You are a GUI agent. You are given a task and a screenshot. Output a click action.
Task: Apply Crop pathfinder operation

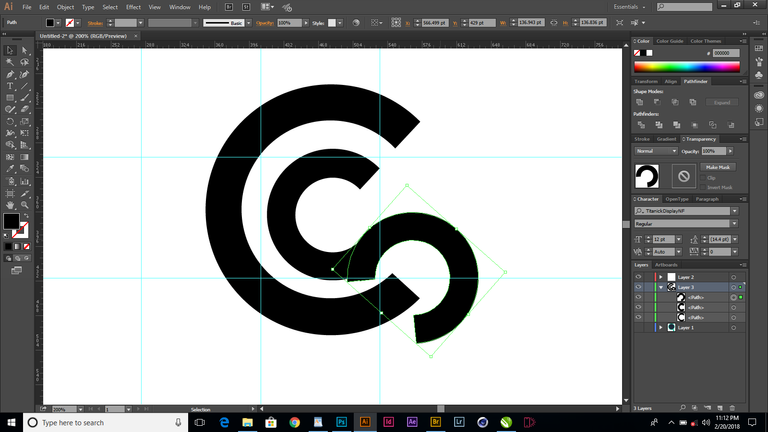(695, 125)
